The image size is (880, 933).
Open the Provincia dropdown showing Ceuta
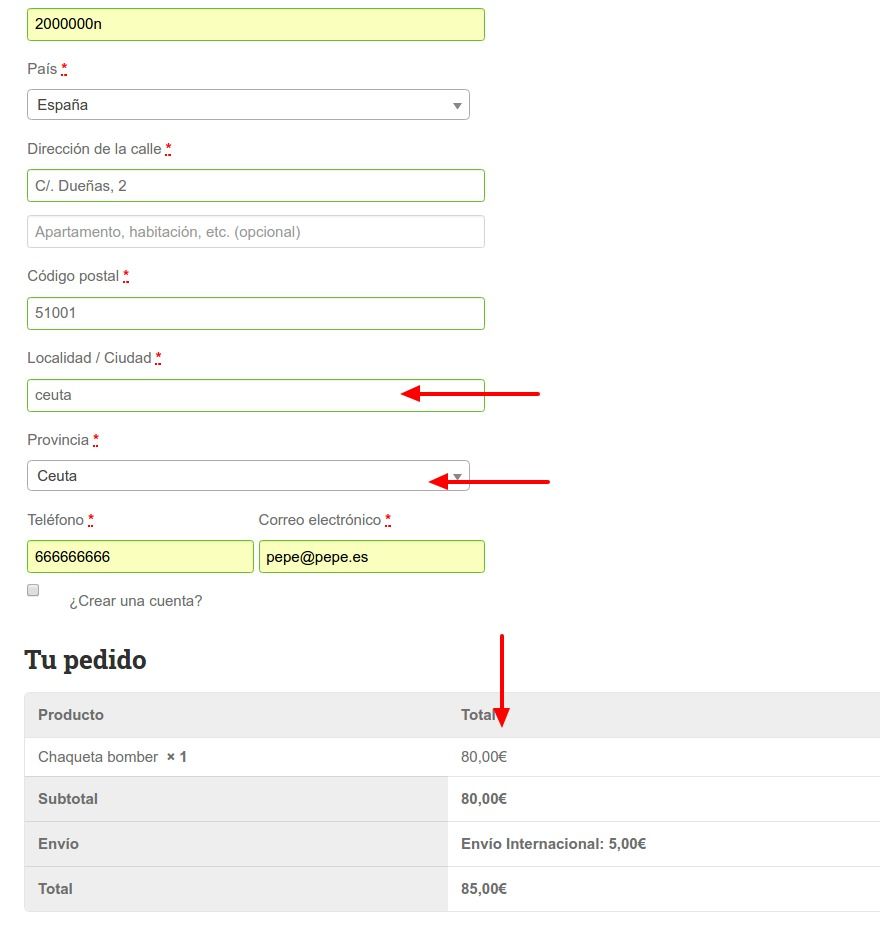coord(248,475)
